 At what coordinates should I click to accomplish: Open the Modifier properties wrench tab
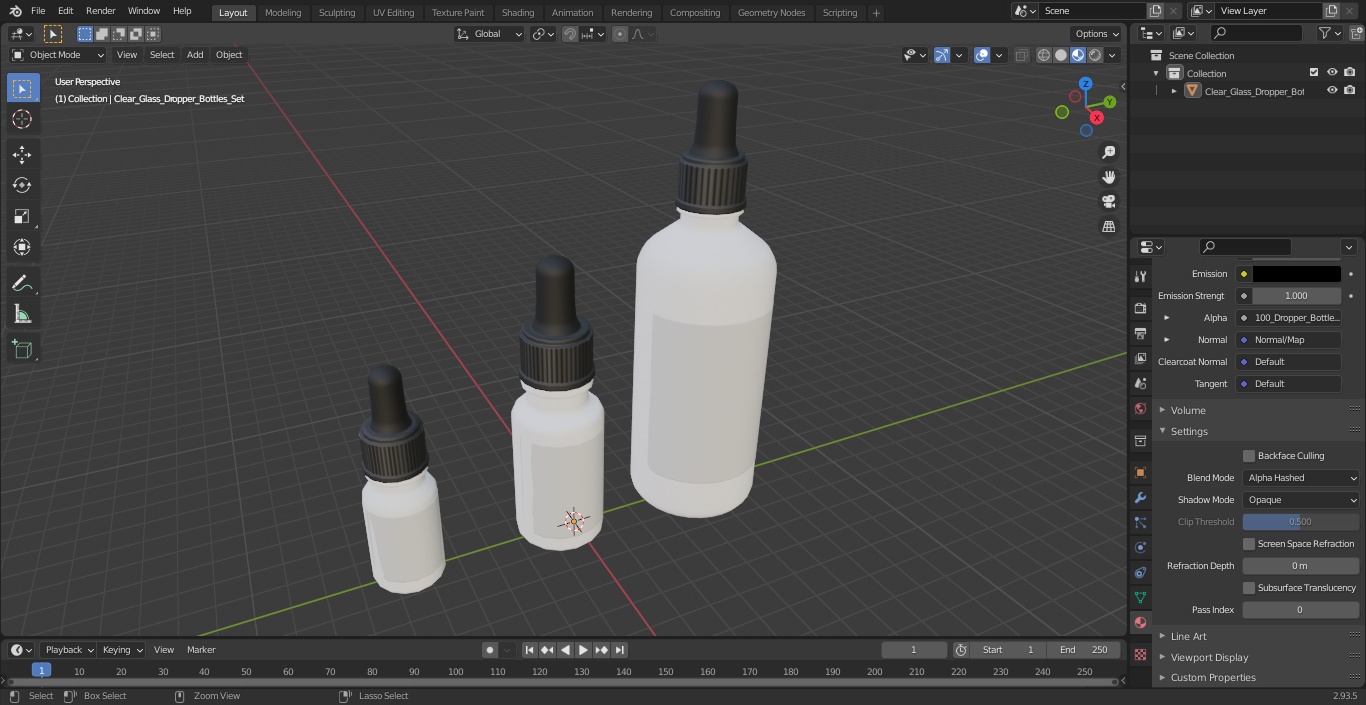[1140, 497]
